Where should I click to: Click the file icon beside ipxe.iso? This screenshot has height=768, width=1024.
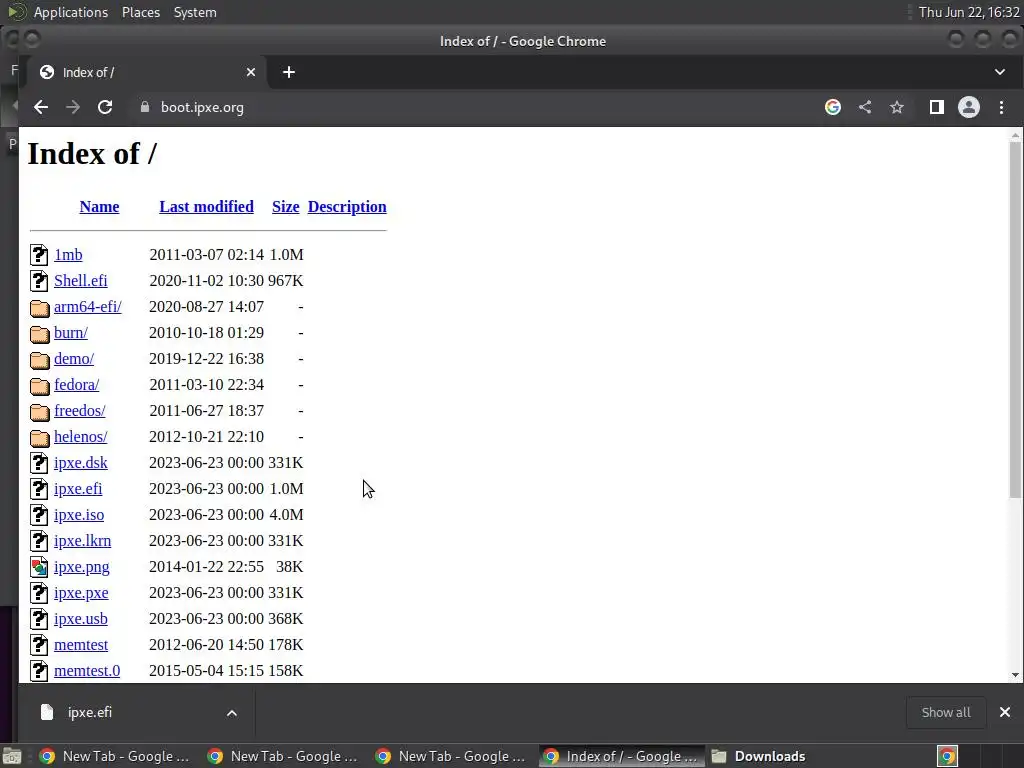(x=39, y=515)
